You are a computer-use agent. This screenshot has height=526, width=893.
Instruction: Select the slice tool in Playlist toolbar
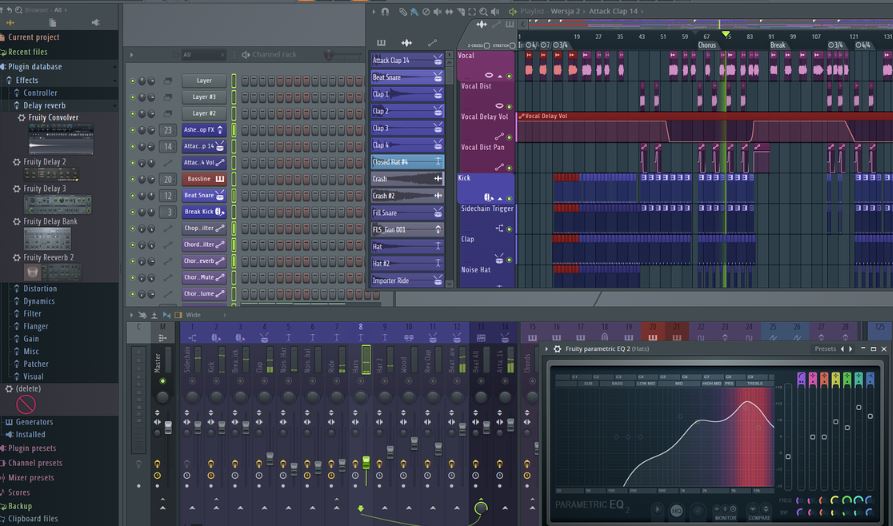tap(461, 11)
